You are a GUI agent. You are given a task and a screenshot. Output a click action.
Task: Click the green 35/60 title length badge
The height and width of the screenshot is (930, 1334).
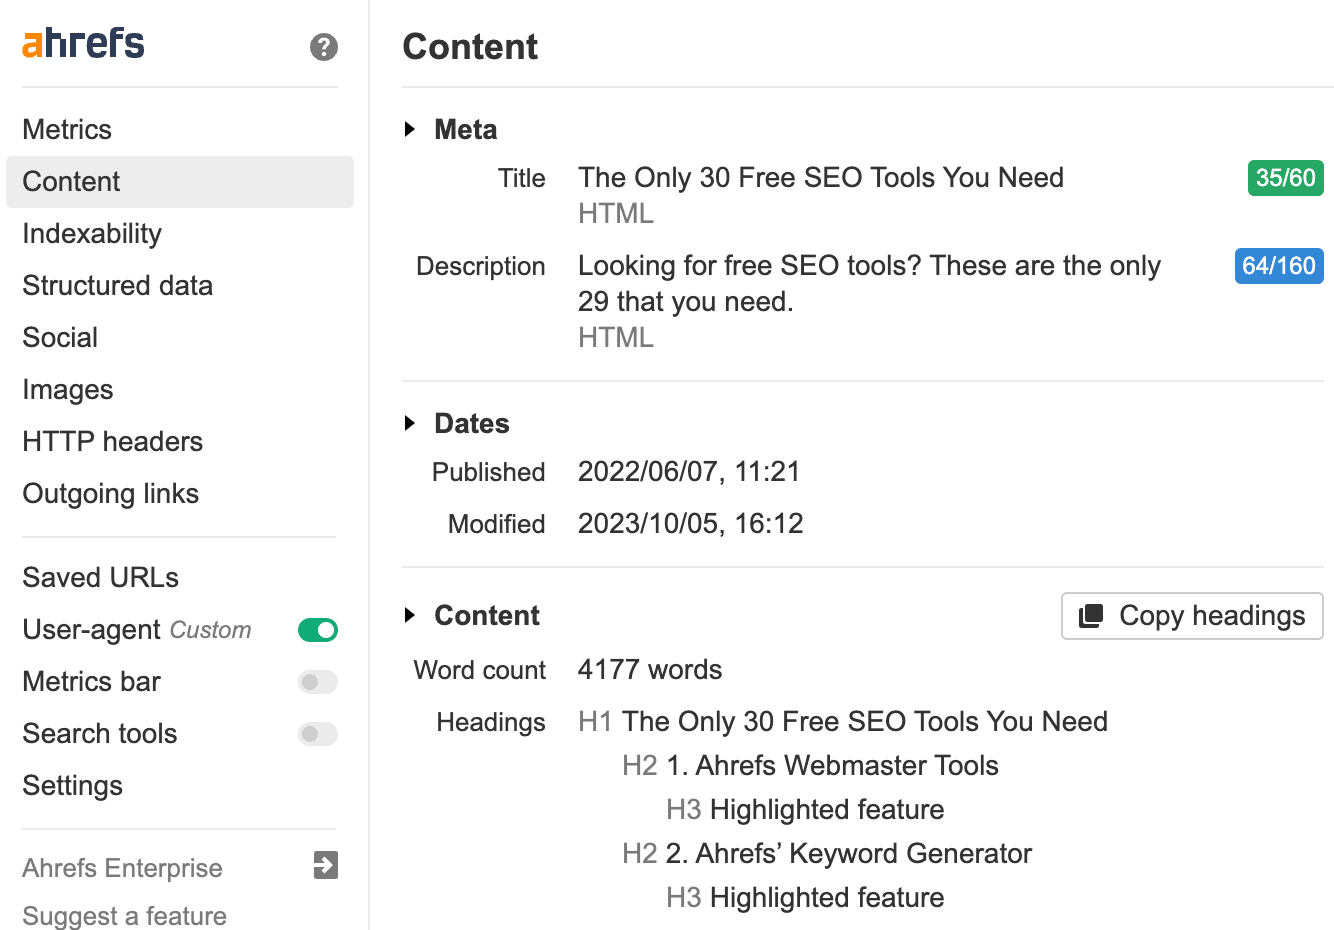click(1285, 177)
